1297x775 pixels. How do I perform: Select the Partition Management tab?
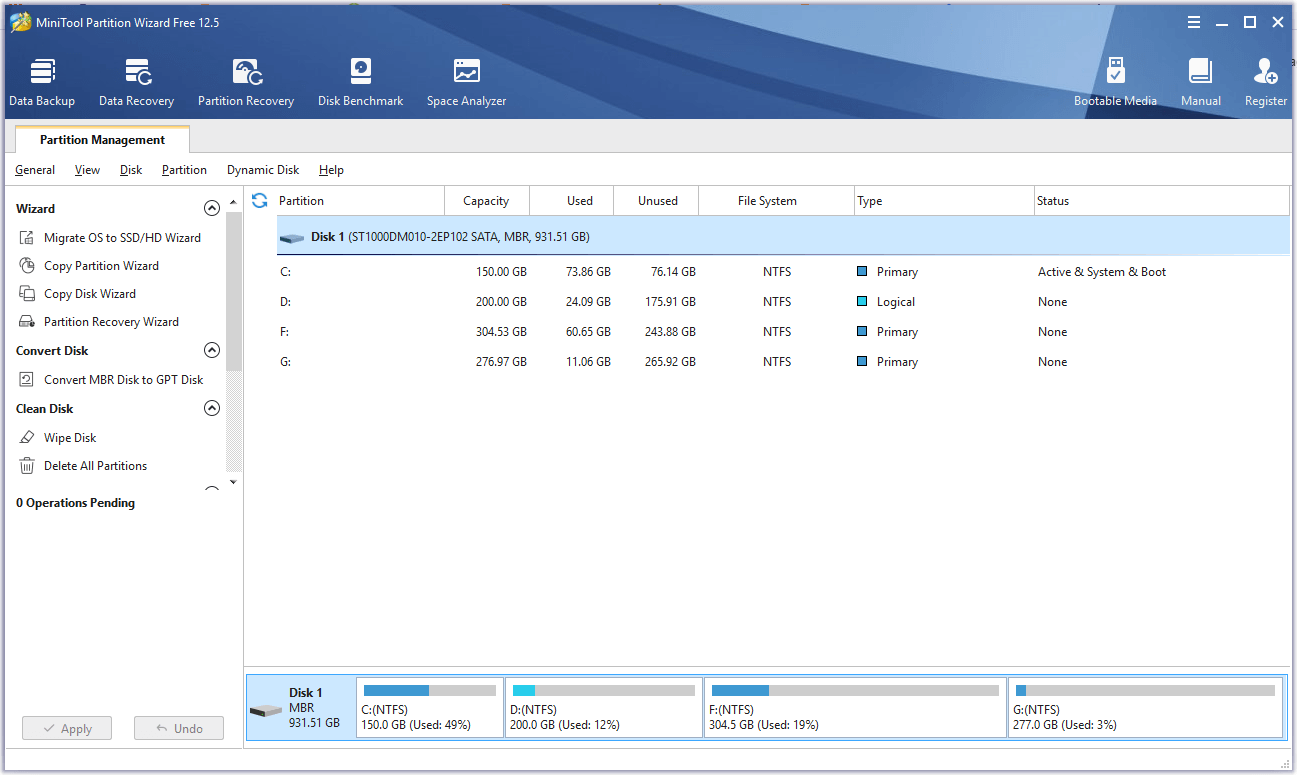coord(102,140)
